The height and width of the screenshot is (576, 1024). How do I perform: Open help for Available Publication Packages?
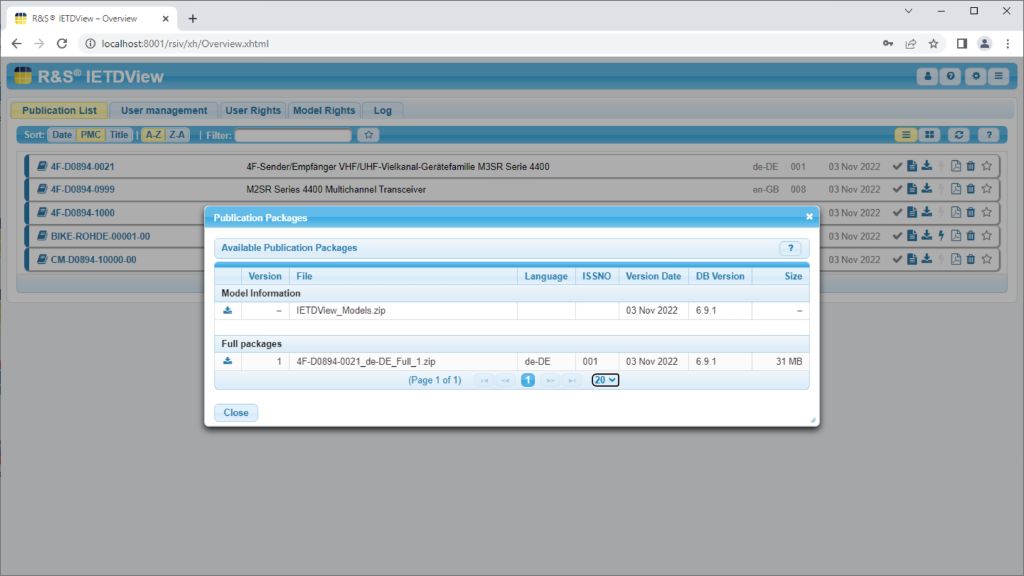[790, 248]
